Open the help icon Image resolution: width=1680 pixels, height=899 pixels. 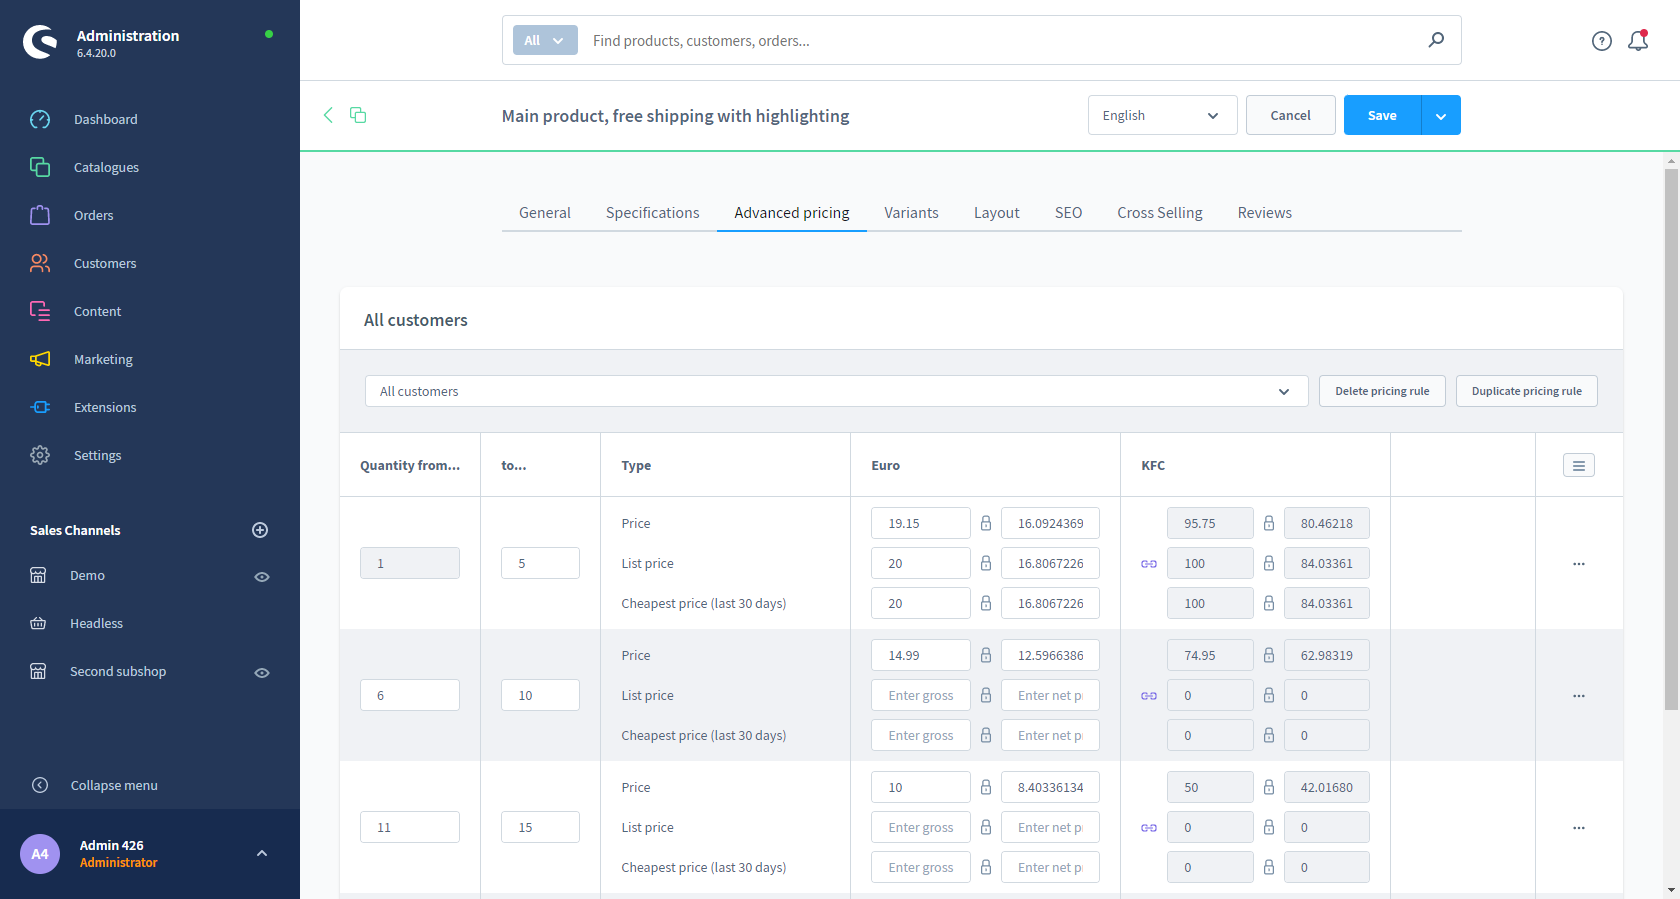pos(1602,41)
